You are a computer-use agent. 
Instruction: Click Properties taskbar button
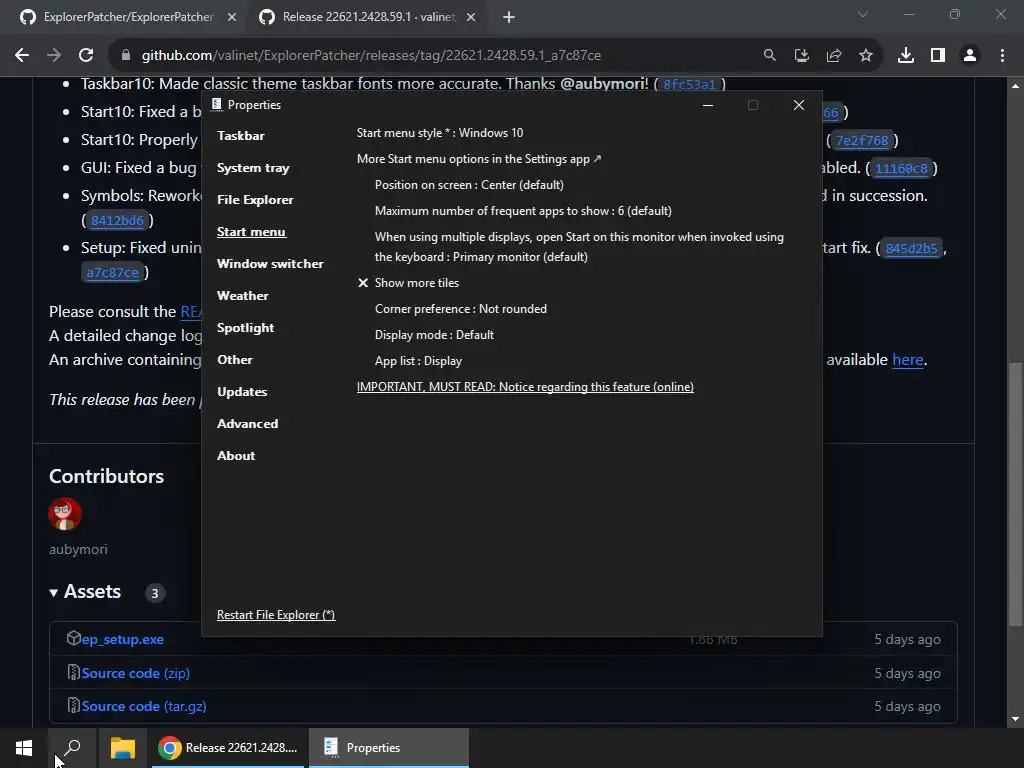[x=389, y=748]
